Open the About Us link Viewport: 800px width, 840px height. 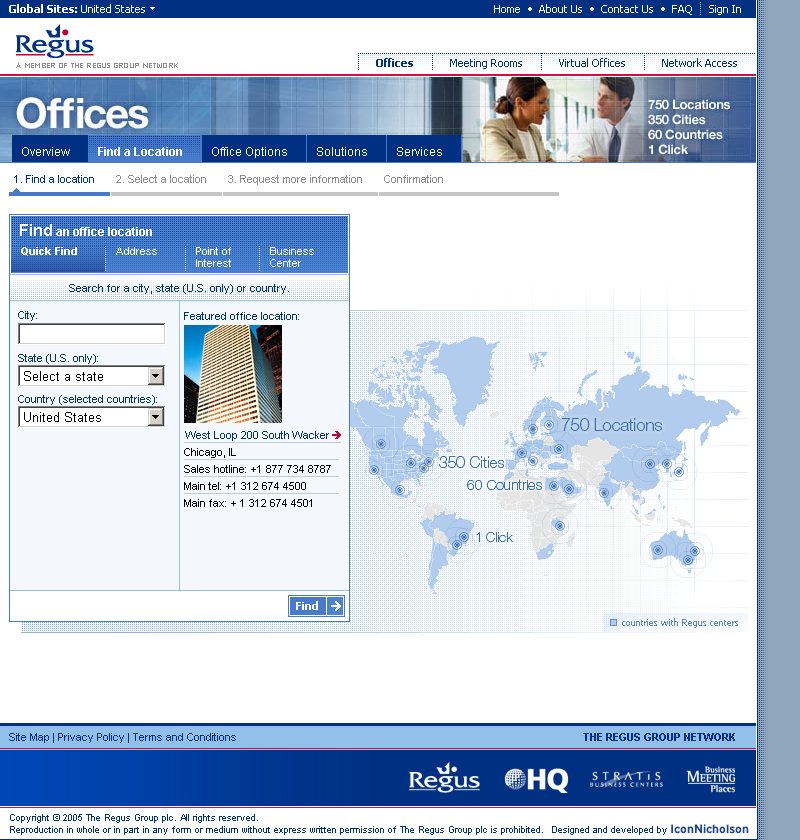click(x=560, y=9)
